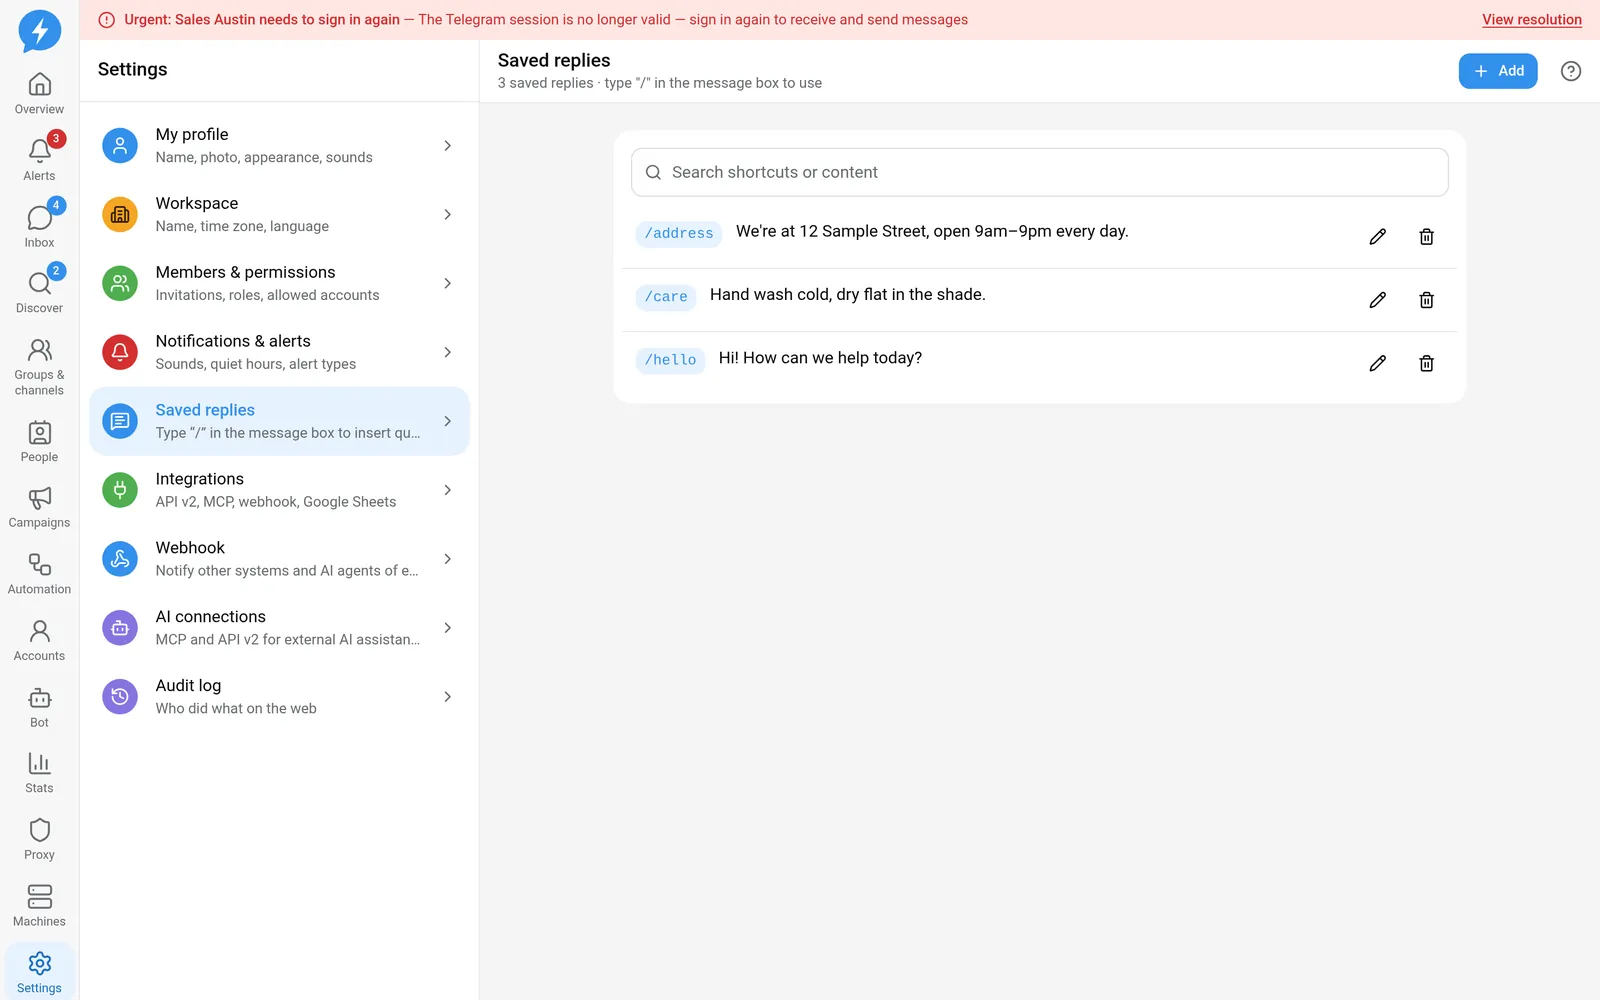Open Machines in the sidebar
The width and height of the screenshot is (1600, 1000).
coord(39,907)
